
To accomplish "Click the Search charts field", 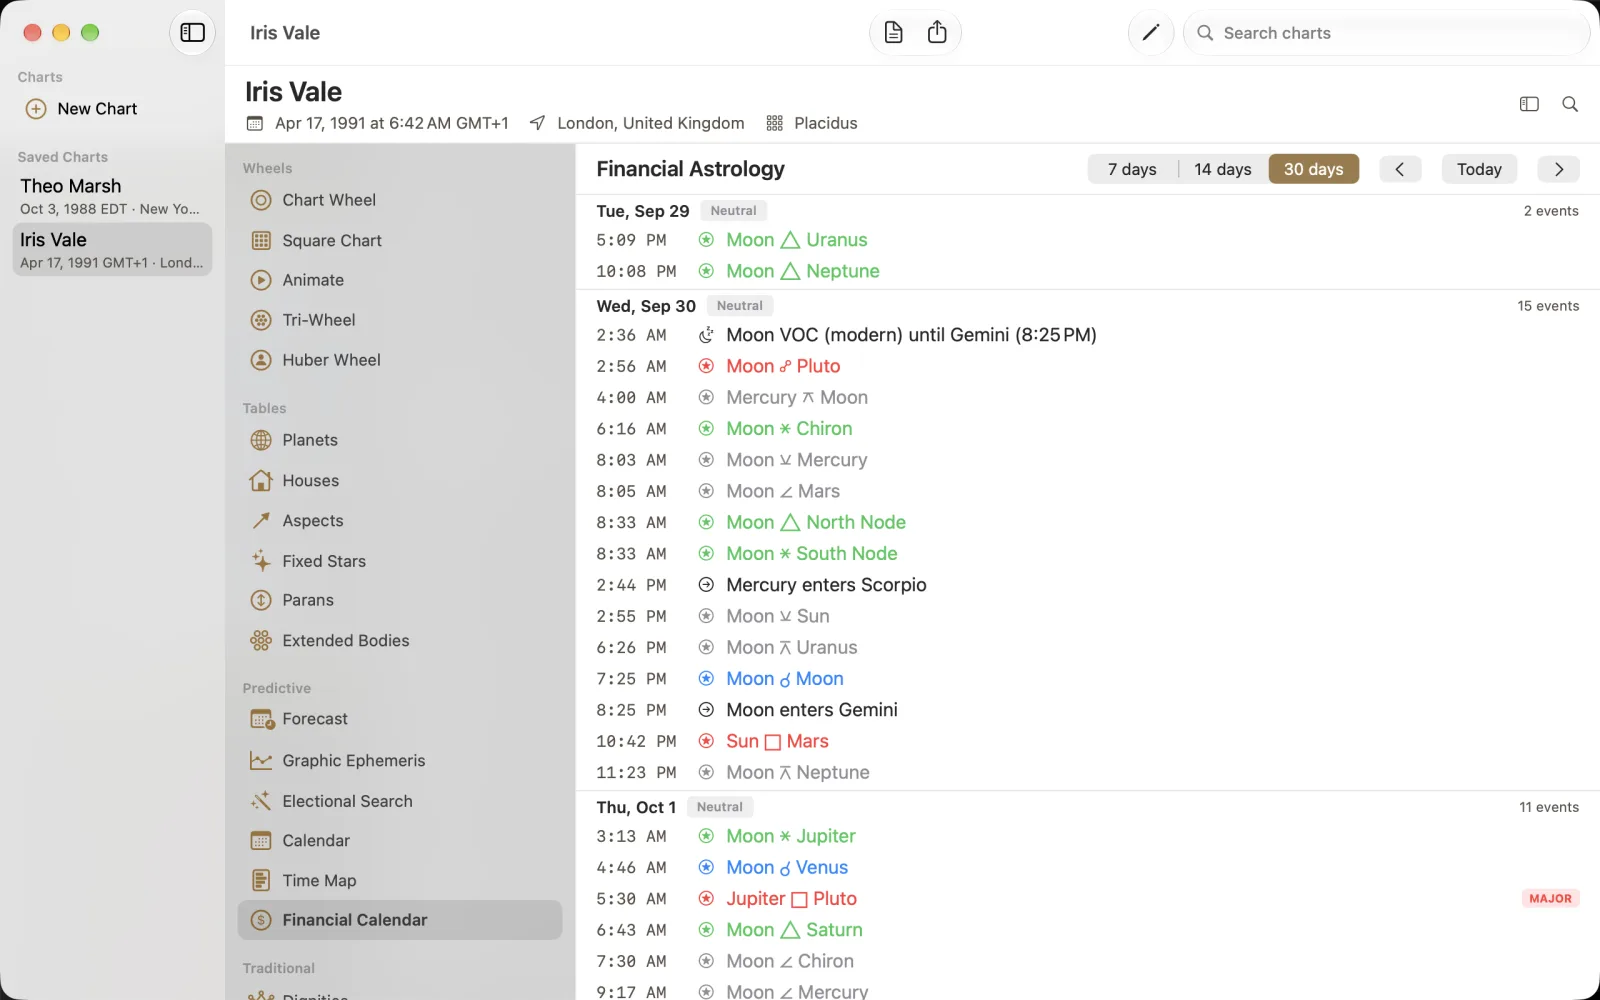I will [x=1386, y=33].
